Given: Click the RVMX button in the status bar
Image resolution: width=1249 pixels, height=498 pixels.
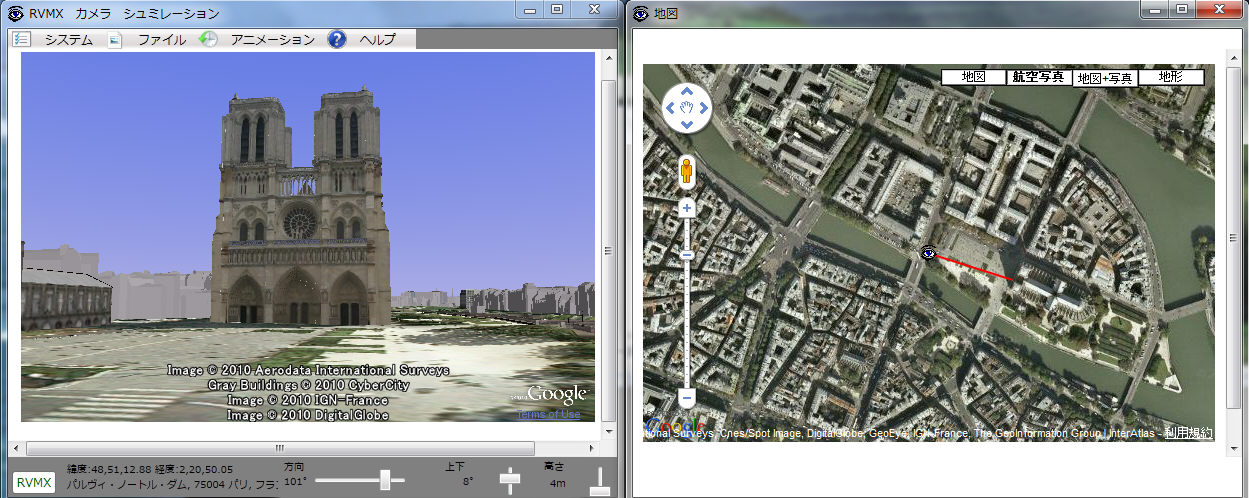Looking at the screenshot, I should click(34, 483).
